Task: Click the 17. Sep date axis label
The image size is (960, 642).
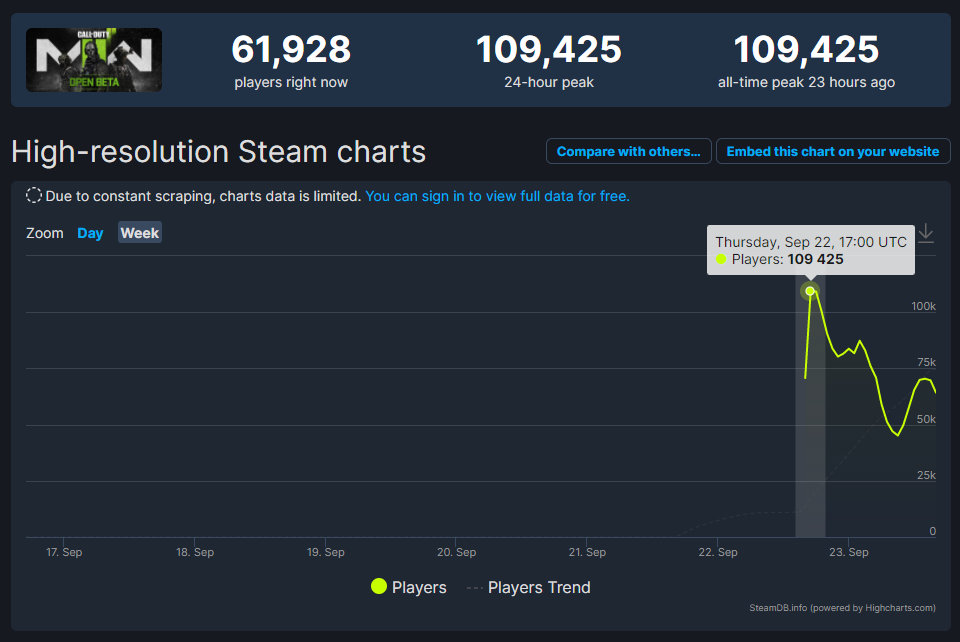Action: [x=64, y=552]
